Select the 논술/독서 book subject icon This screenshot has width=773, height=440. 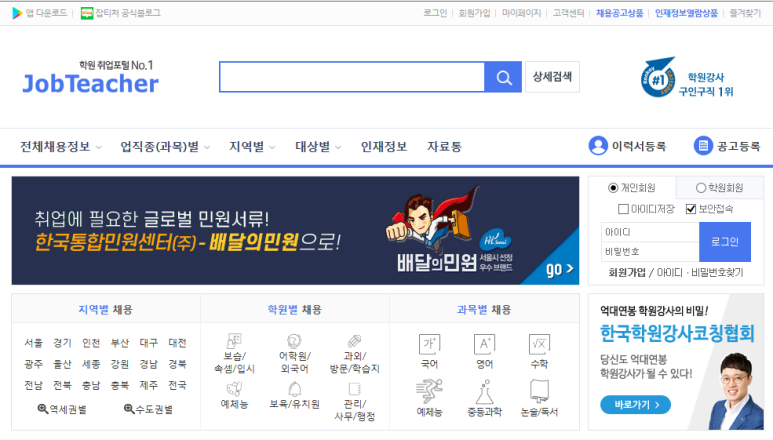[x=539, y=392]
